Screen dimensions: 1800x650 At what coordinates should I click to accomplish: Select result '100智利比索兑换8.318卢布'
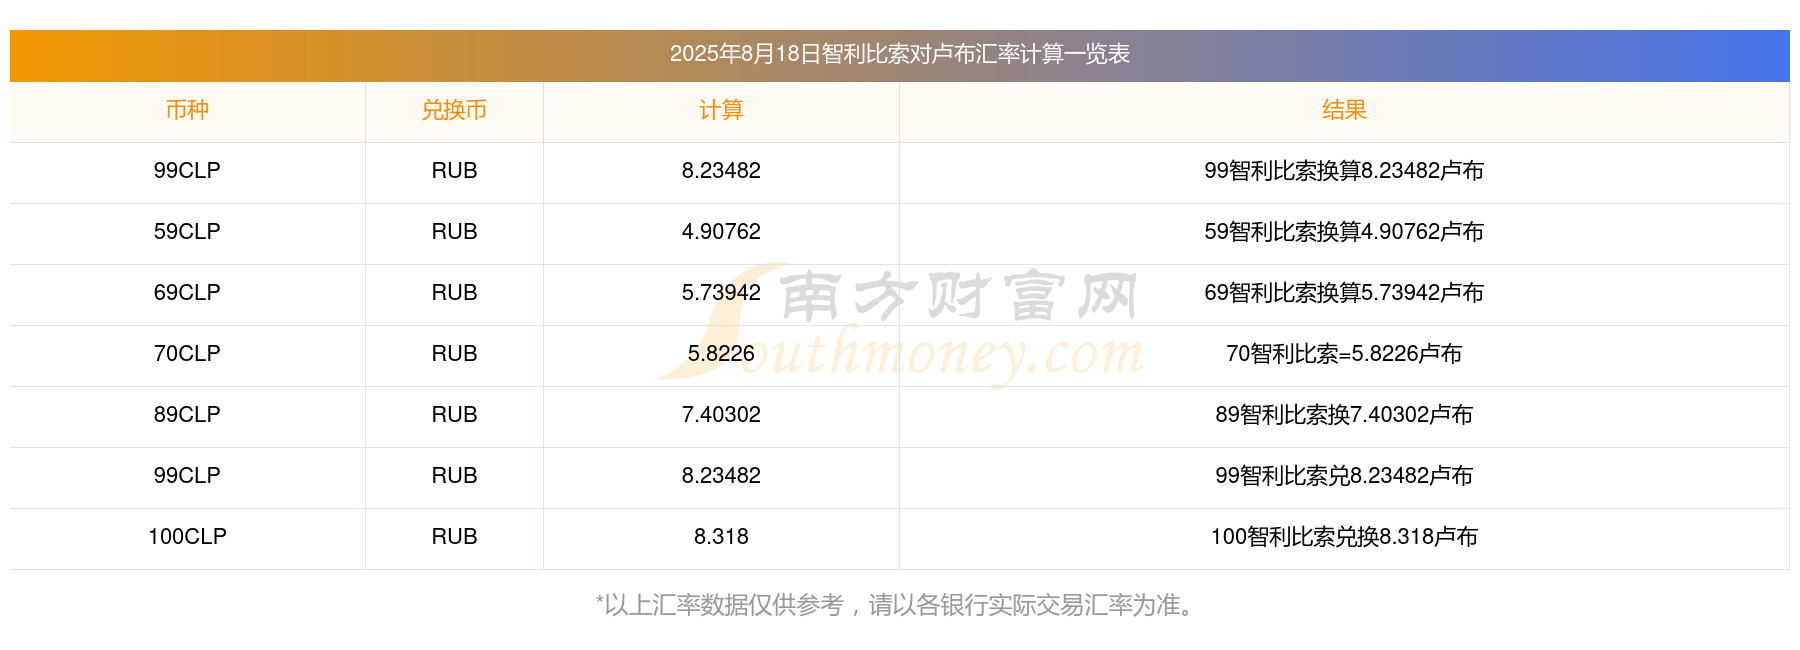(1344, 537)
